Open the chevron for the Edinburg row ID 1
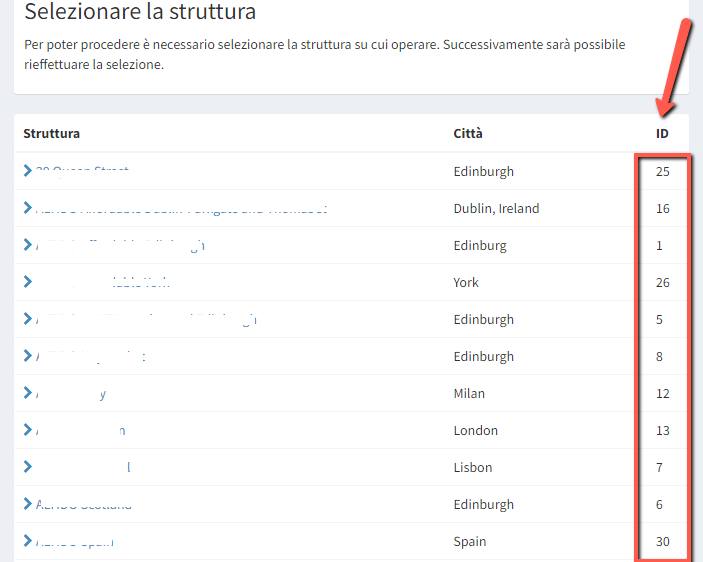The height and width of the screenshot is (562, 703). pyautogui.click(x=28, y=245)
